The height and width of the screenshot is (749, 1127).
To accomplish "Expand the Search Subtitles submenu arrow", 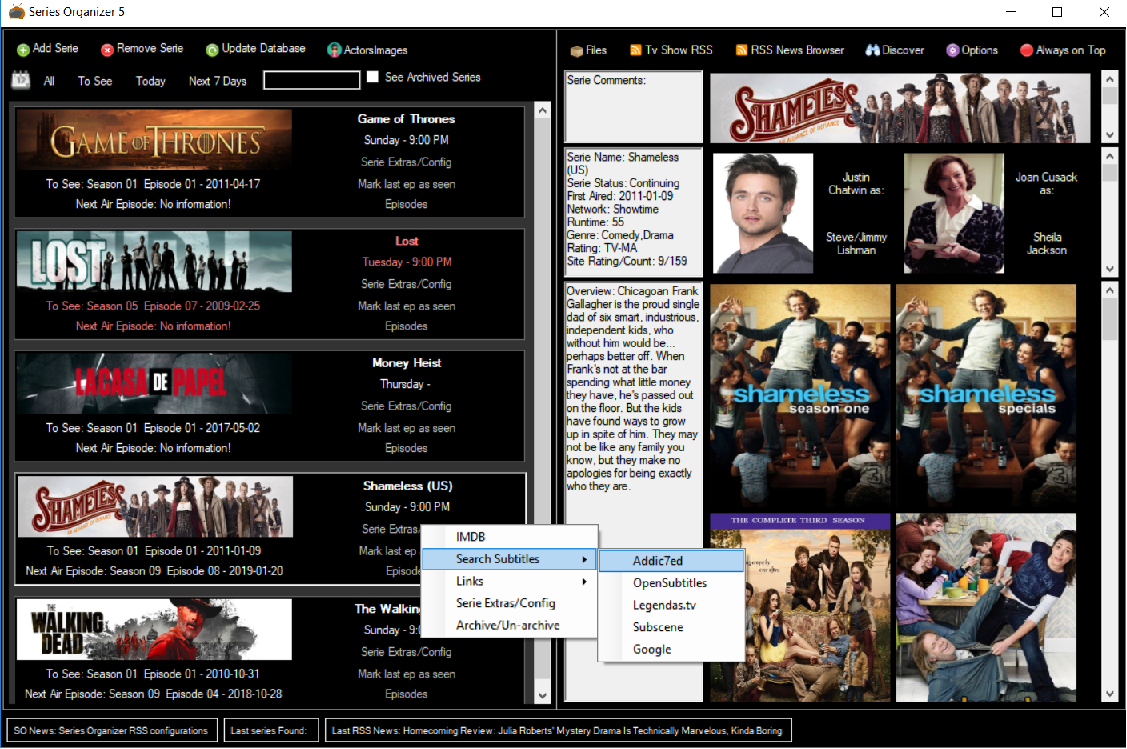I will pyautogui.click(x=584, y=559).
